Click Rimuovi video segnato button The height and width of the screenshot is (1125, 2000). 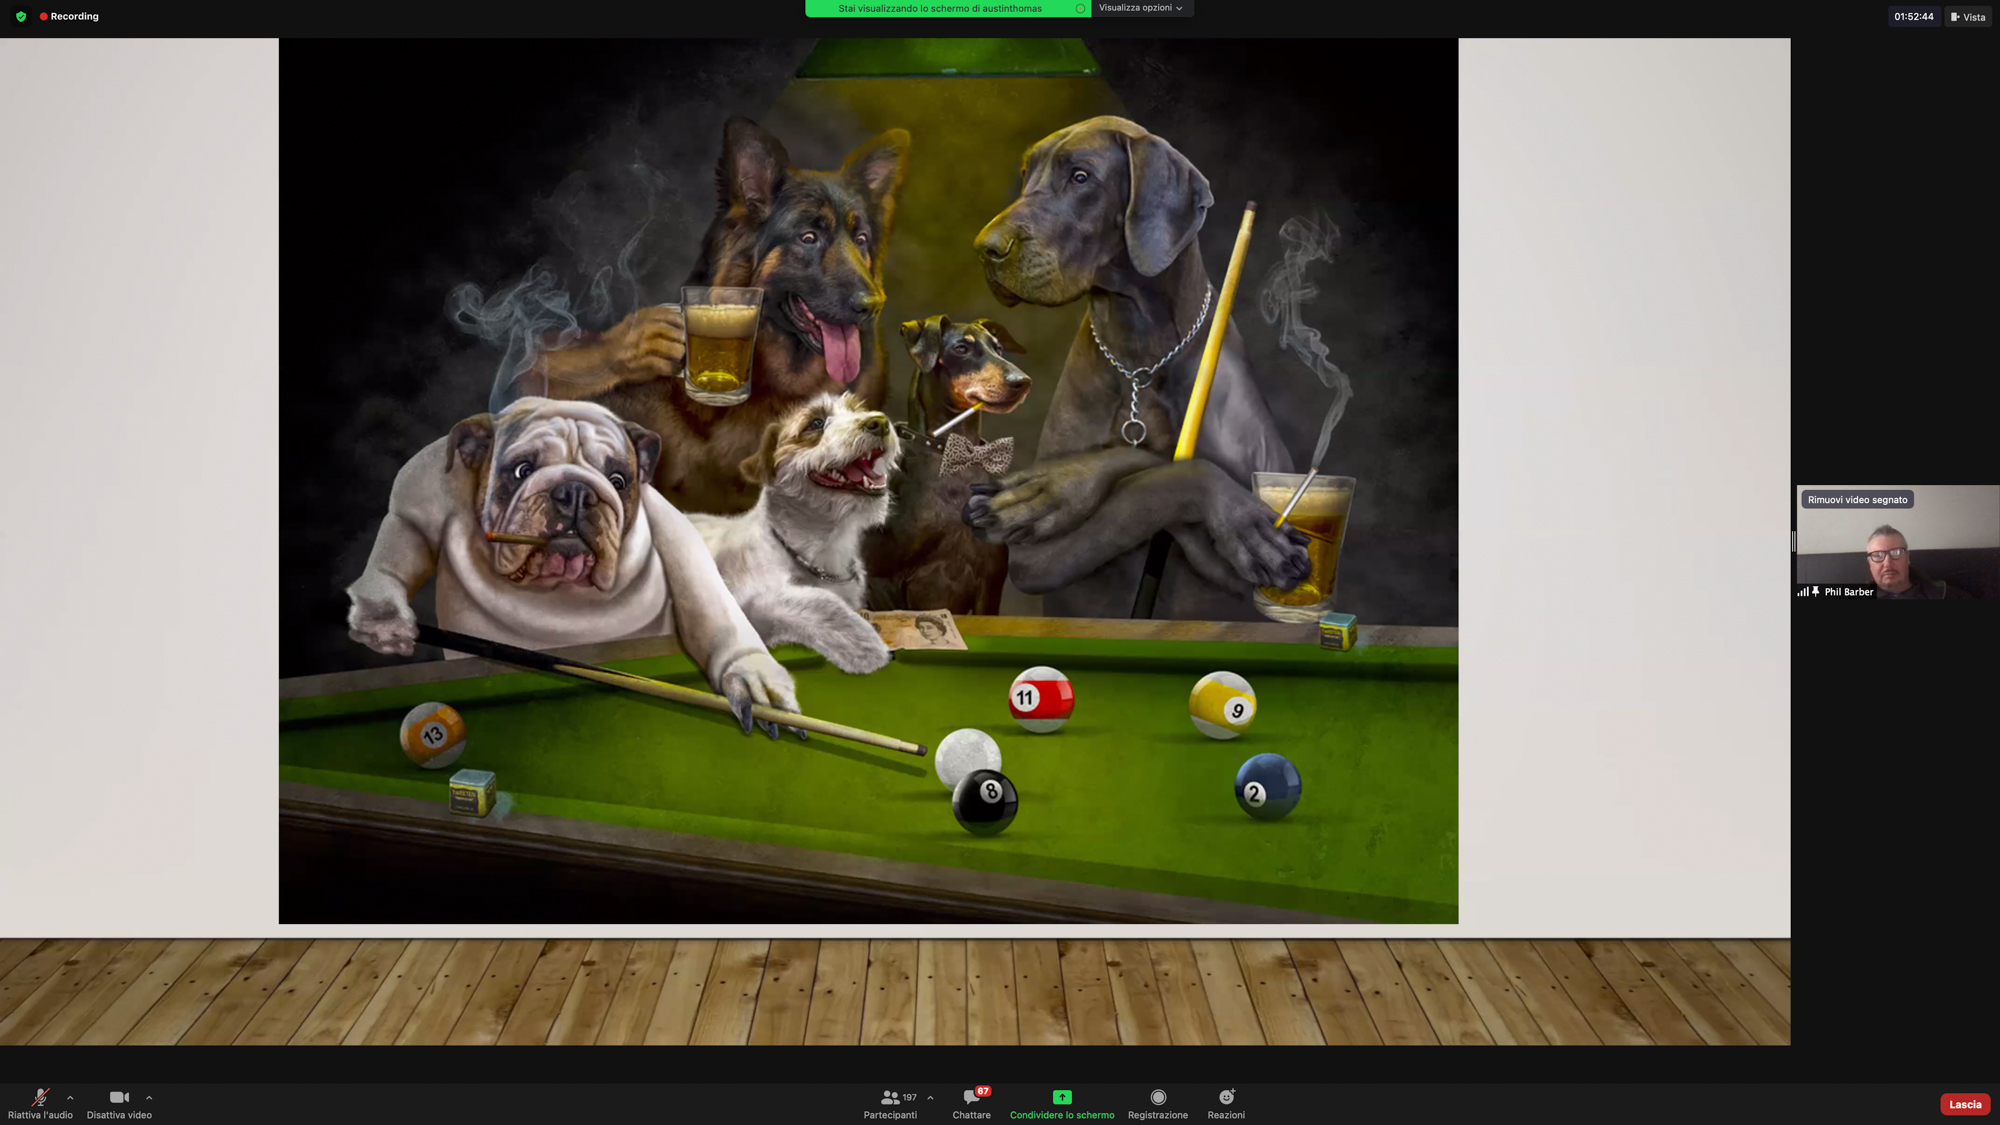(x=1857, y=499)
